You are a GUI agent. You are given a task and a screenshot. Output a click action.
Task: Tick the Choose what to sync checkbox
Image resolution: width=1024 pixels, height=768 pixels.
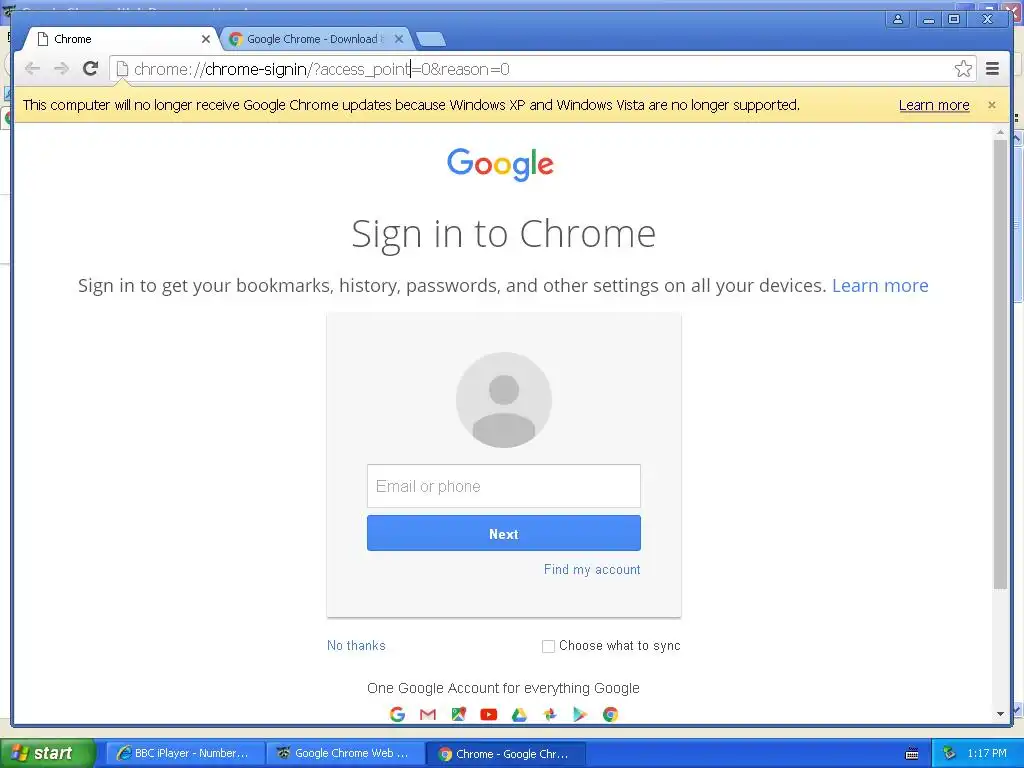point(549,646)
